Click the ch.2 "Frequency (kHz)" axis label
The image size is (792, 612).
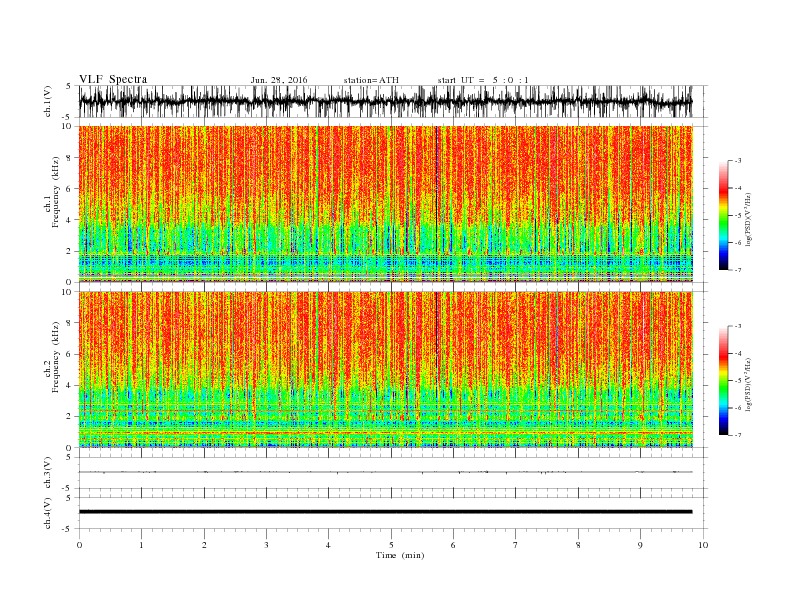coord(56,357)
